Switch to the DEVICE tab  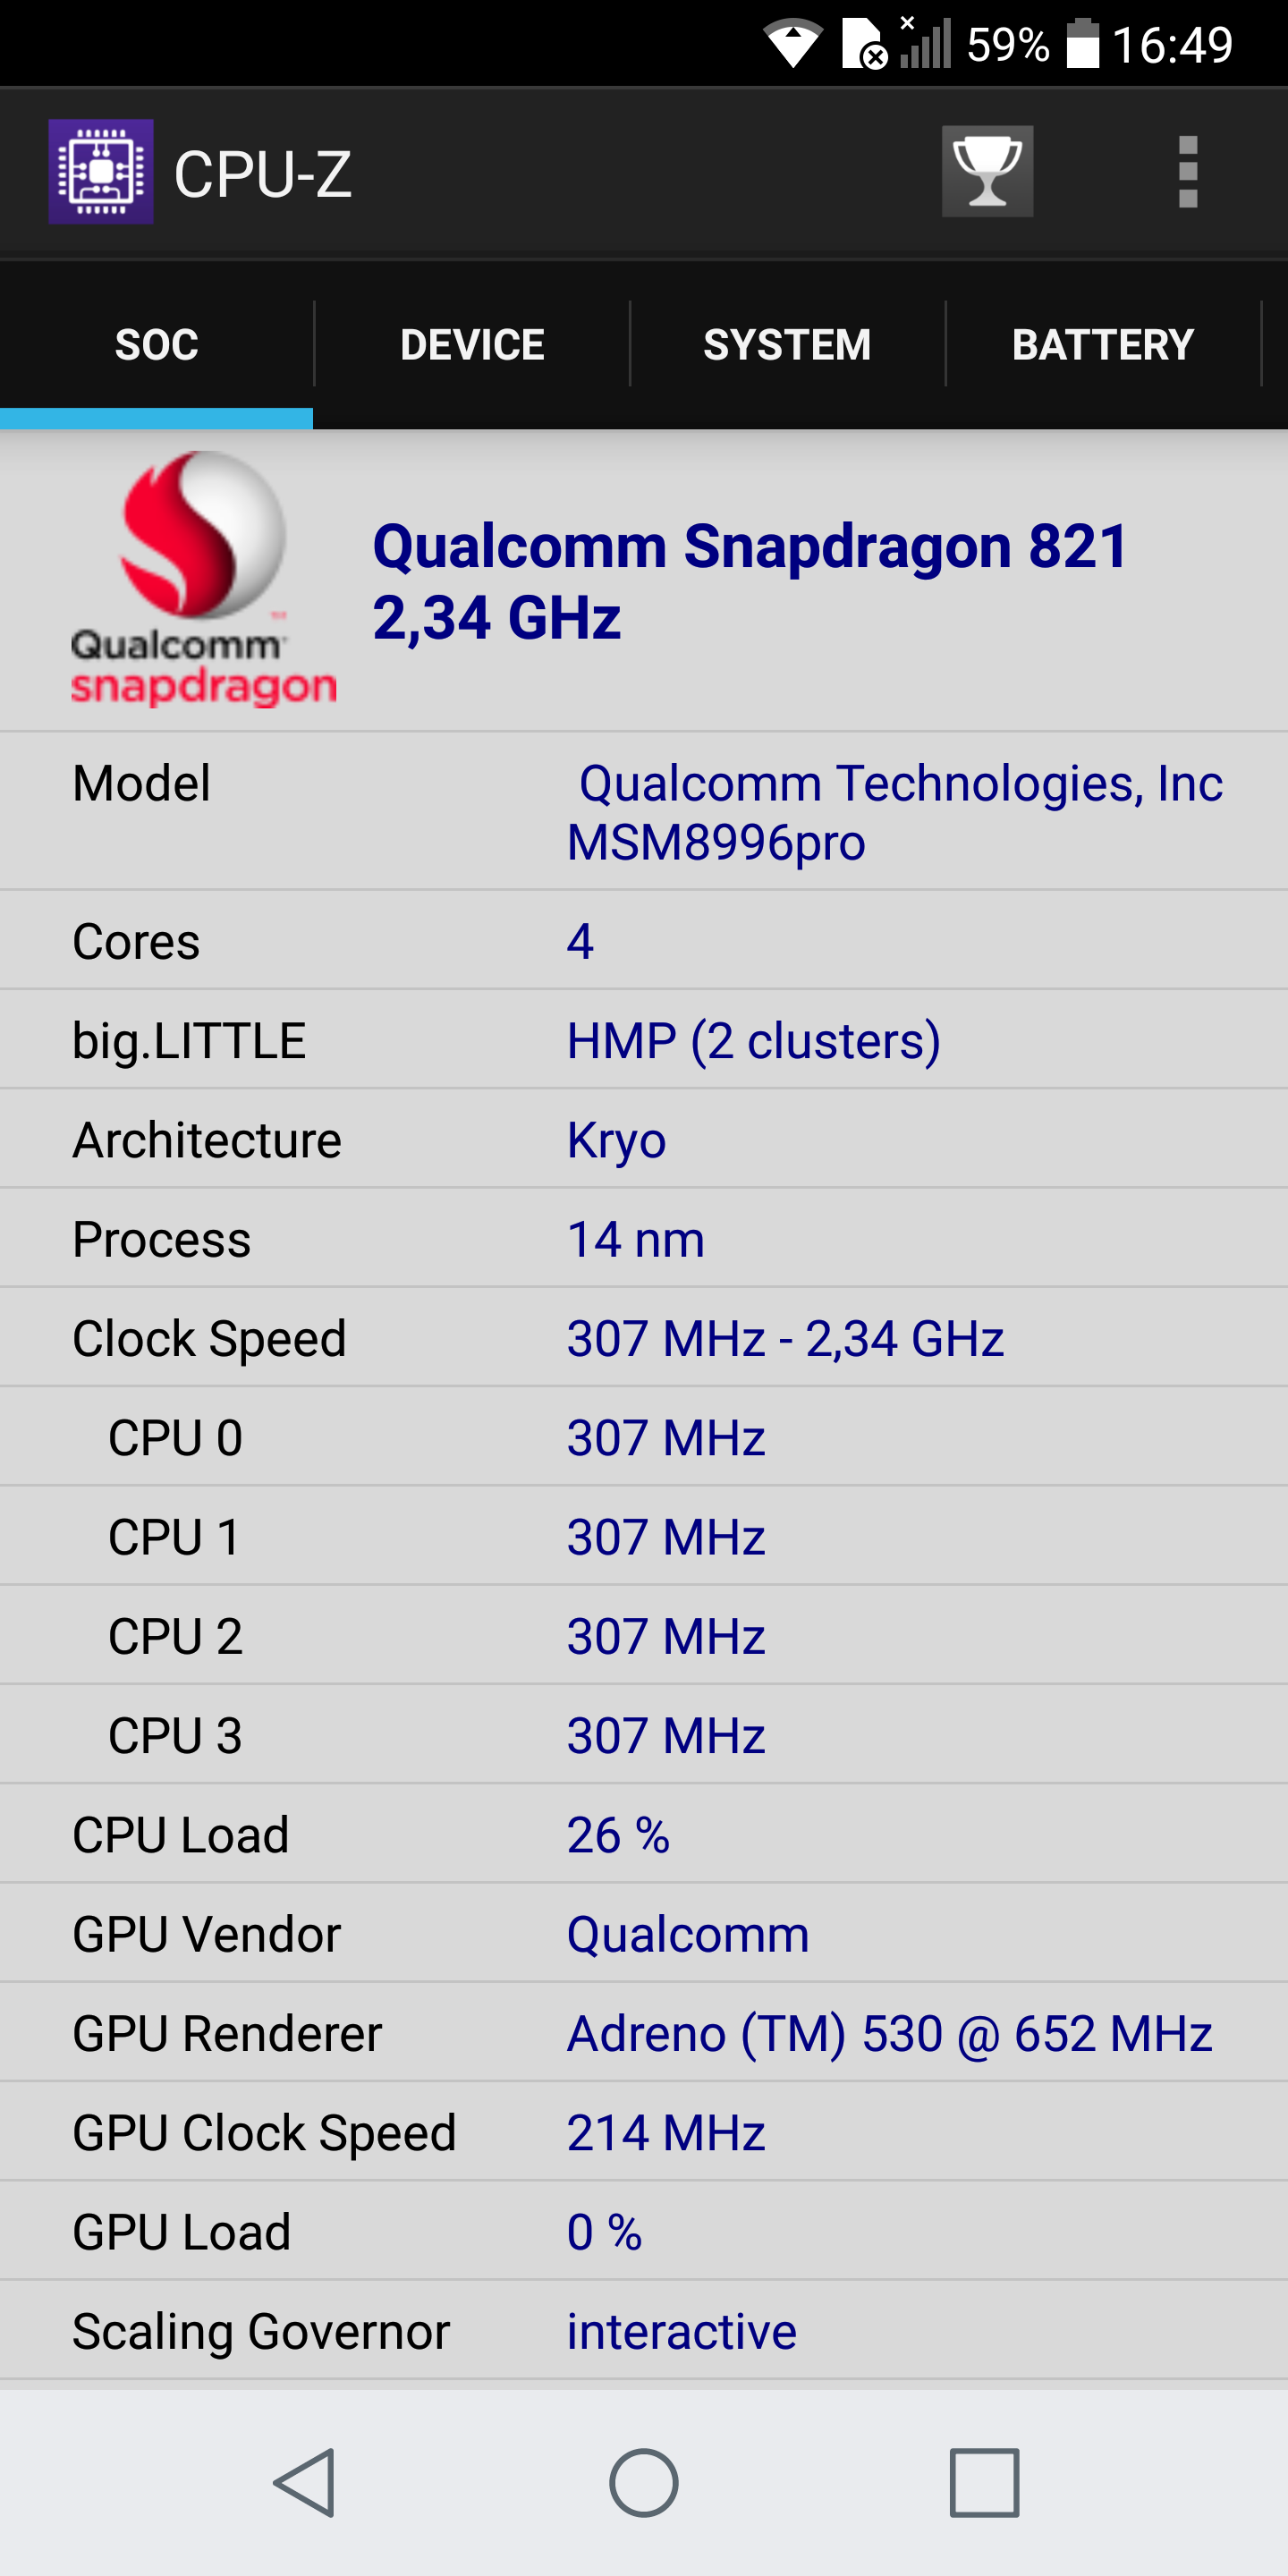pyautogui.click(x=472, y=345)
